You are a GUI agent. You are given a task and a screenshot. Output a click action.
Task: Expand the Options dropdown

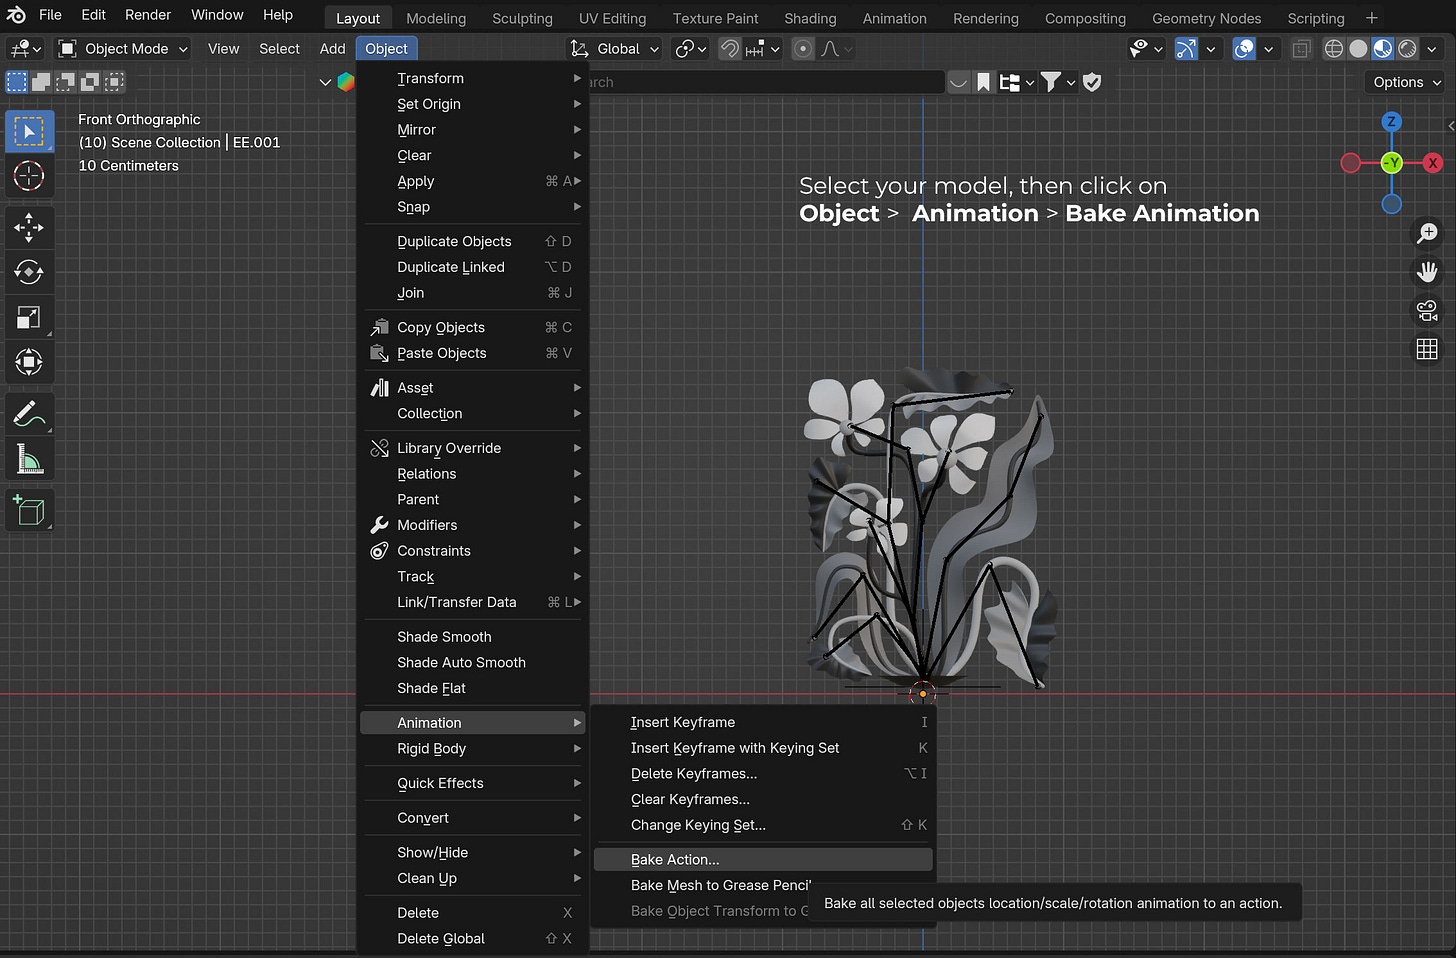pyautogui.click(x=1407, y=82)
